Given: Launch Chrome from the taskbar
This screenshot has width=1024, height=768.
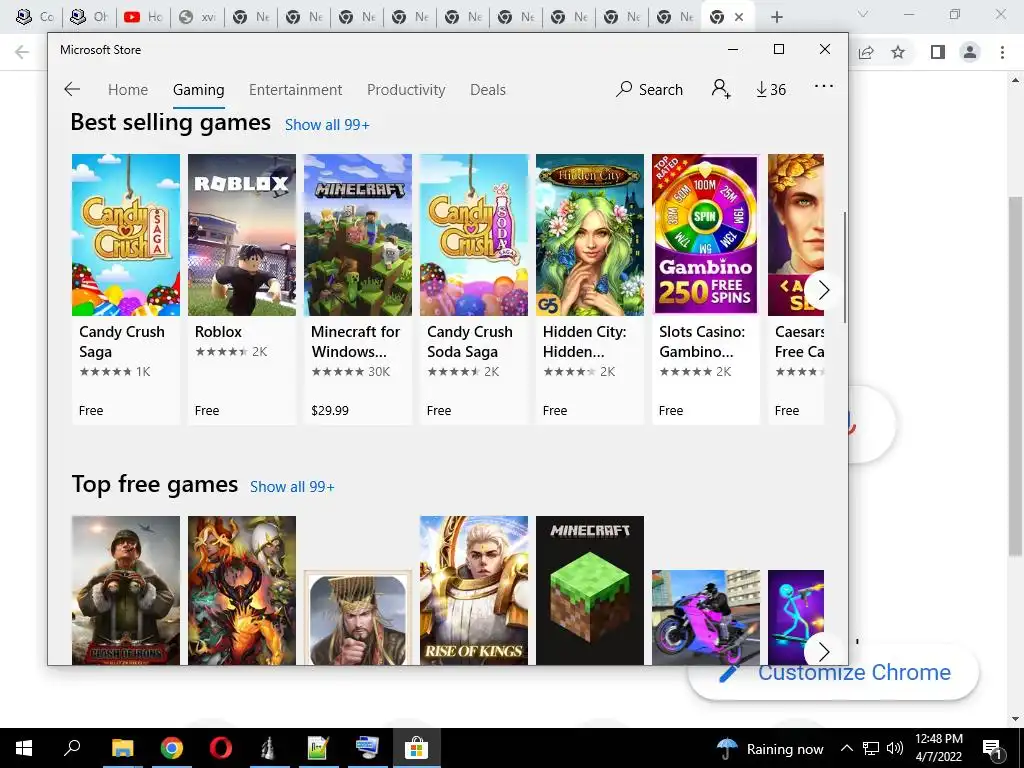Looking at the screenshot, I should 172,748.
